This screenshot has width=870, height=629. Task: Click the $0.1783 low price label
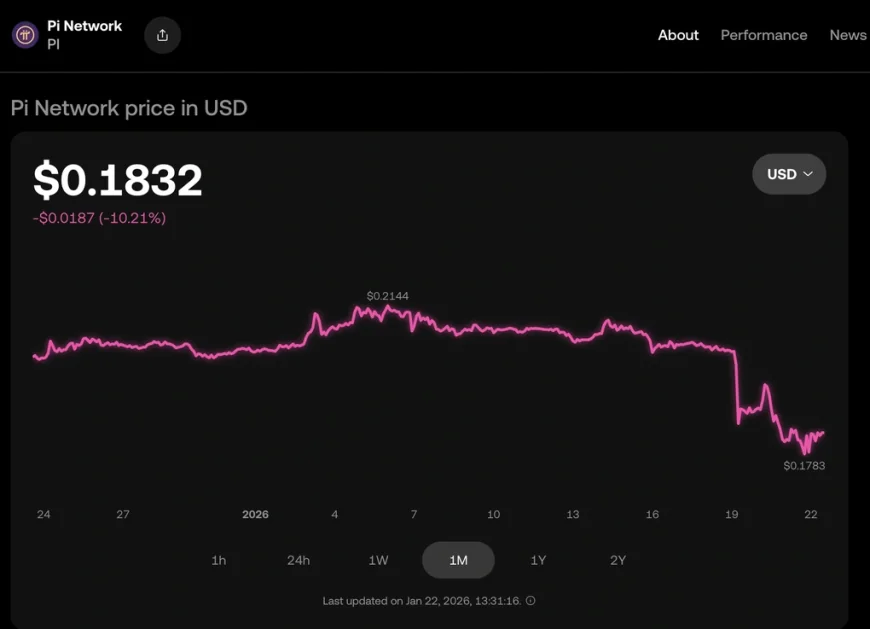tap(804, 466)
